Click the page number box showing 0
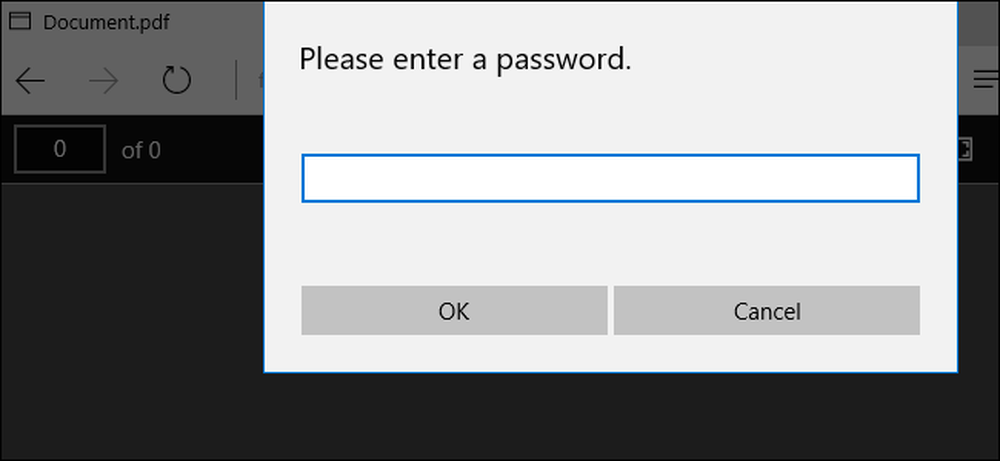Viewport: 1000px width, 461px height. pos(60,149)
